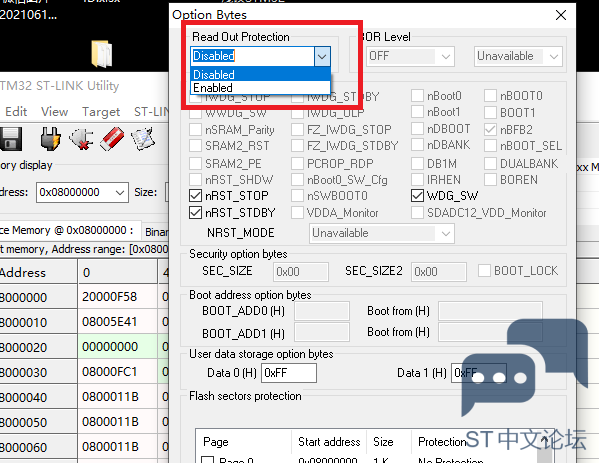
Task: Open the ST-LINK menu
Action: click(x=151, y=112)
